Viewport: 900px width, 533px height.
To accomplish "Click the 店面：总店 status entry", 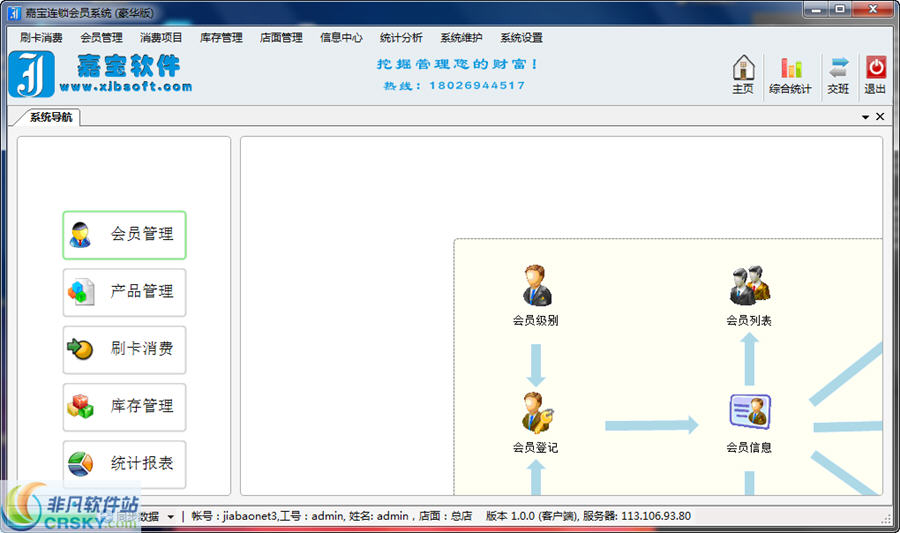I will [x=445, y=516].
